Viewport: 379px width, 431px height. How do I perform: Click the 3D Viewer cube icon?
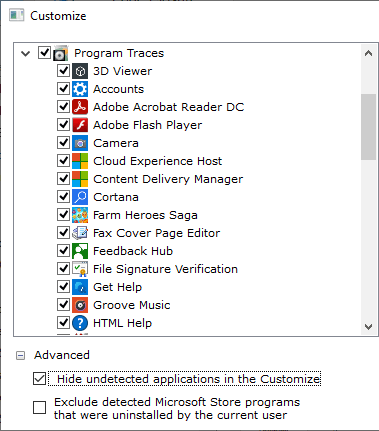pyautogui.click(x=80, y=71)
